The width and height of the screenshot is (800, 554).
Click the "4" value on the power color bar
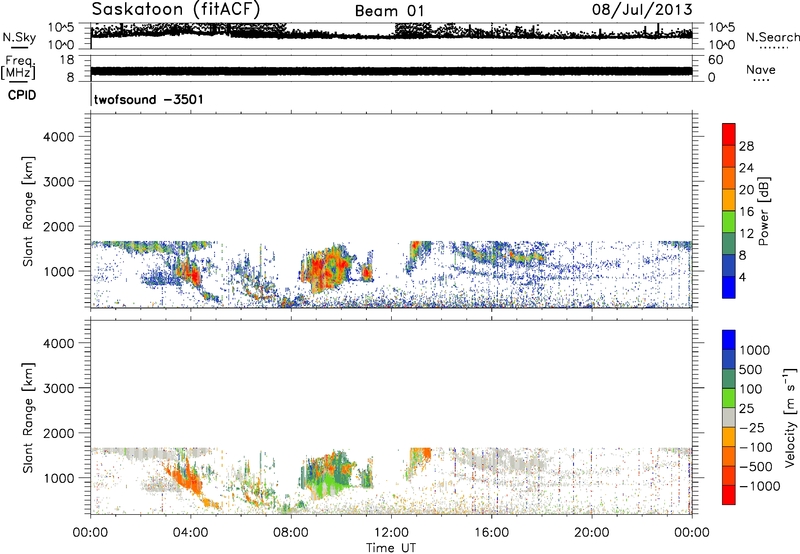[x=742, y=278]
